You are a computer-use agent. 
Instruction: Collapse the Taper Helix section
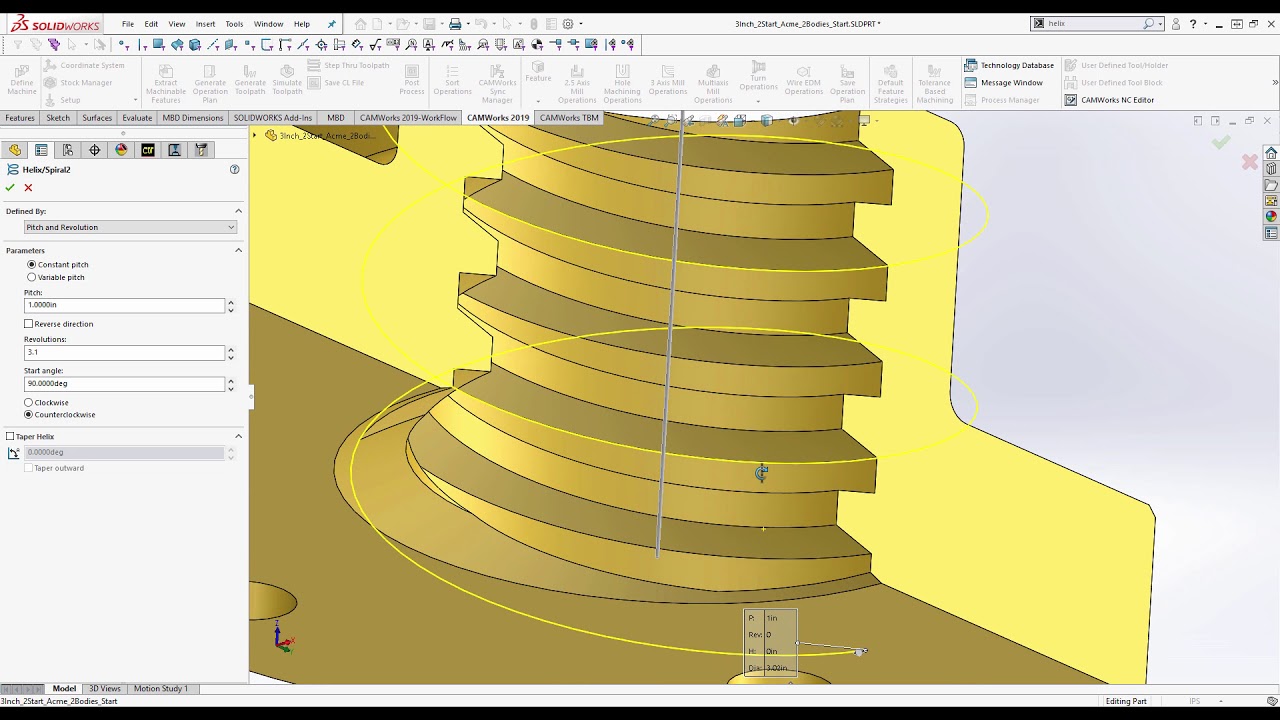click(238, 436)
